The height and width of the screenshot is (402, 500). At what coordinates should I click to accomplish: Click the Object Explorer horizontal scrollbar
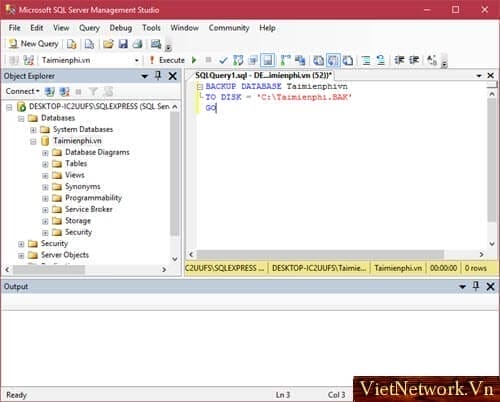49,269
